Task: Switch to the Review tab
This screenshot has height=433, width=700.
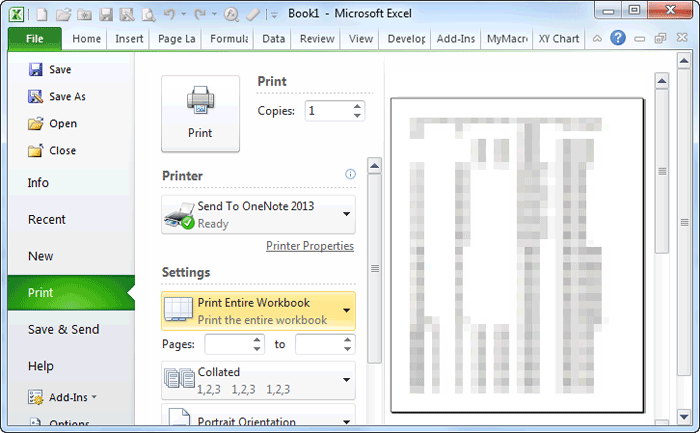Action: [317, 39]
